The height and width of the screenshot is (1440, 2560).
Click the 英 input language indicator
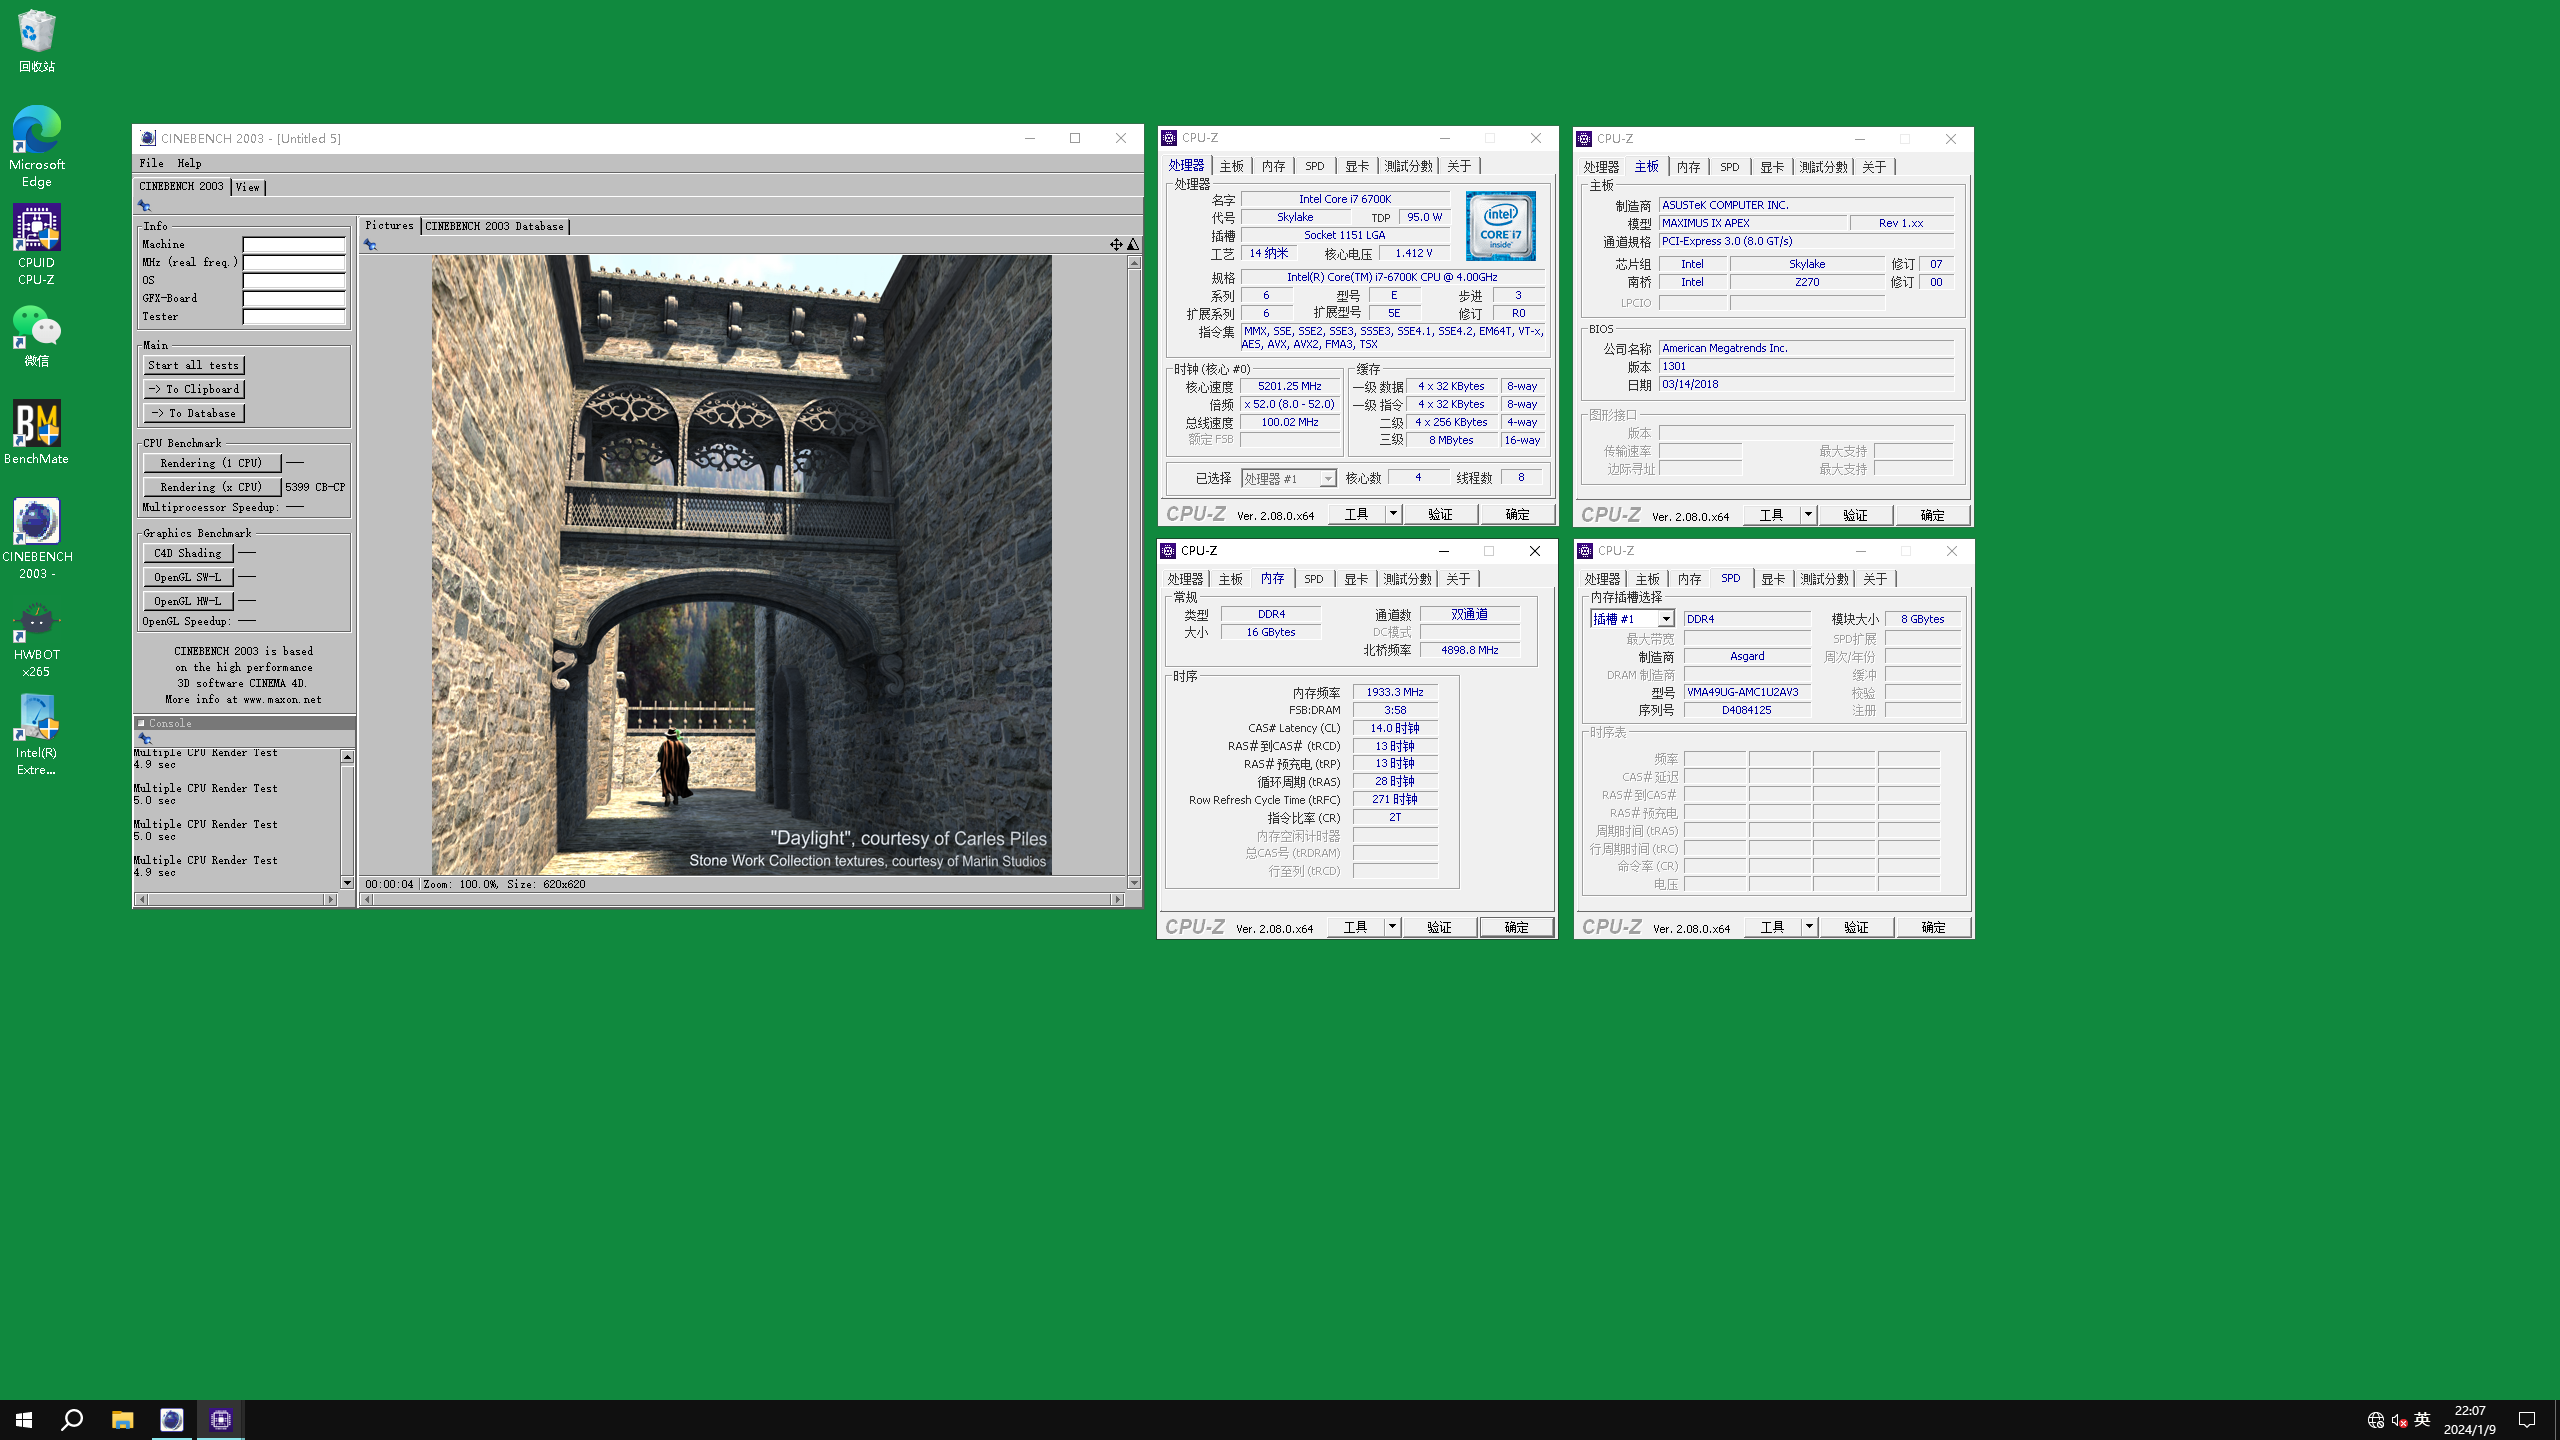2422,1420
